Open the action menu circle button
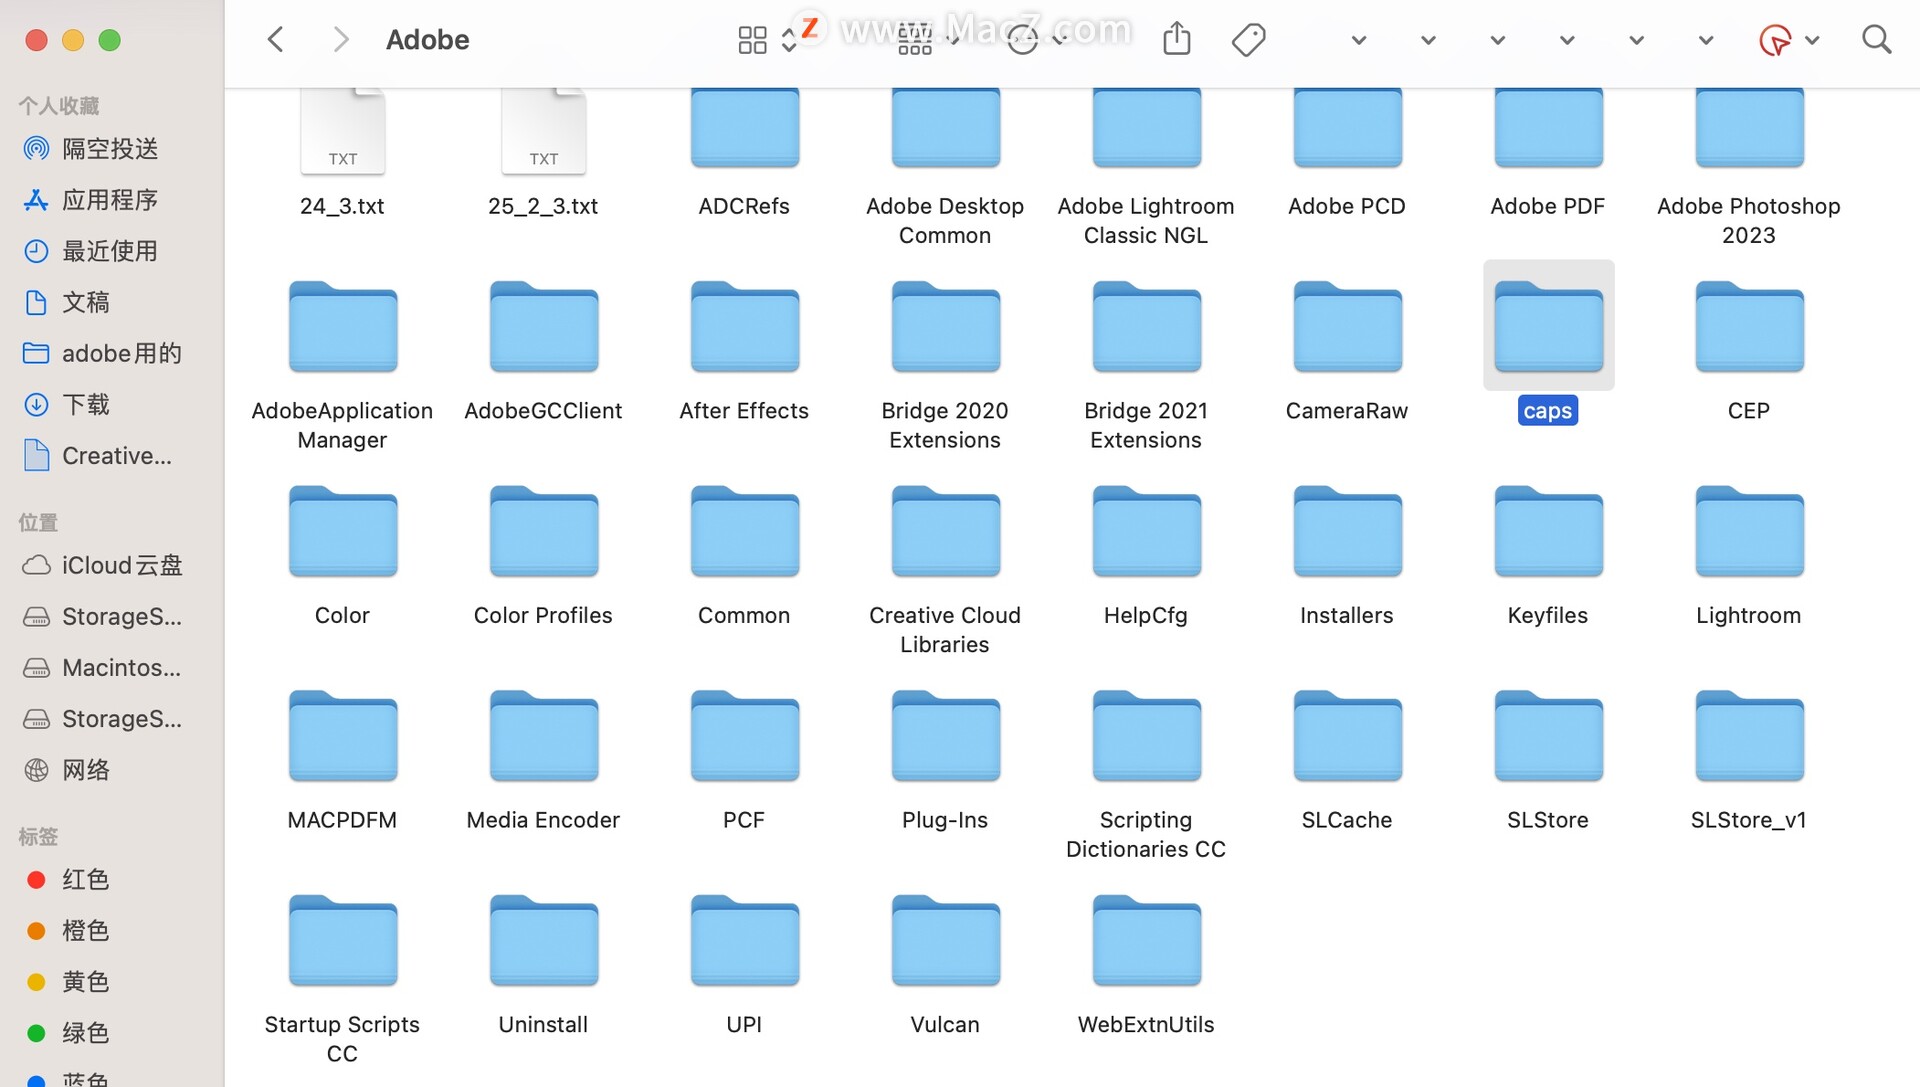This screenshot has height=1087, width=1920. pos(1022,40)
